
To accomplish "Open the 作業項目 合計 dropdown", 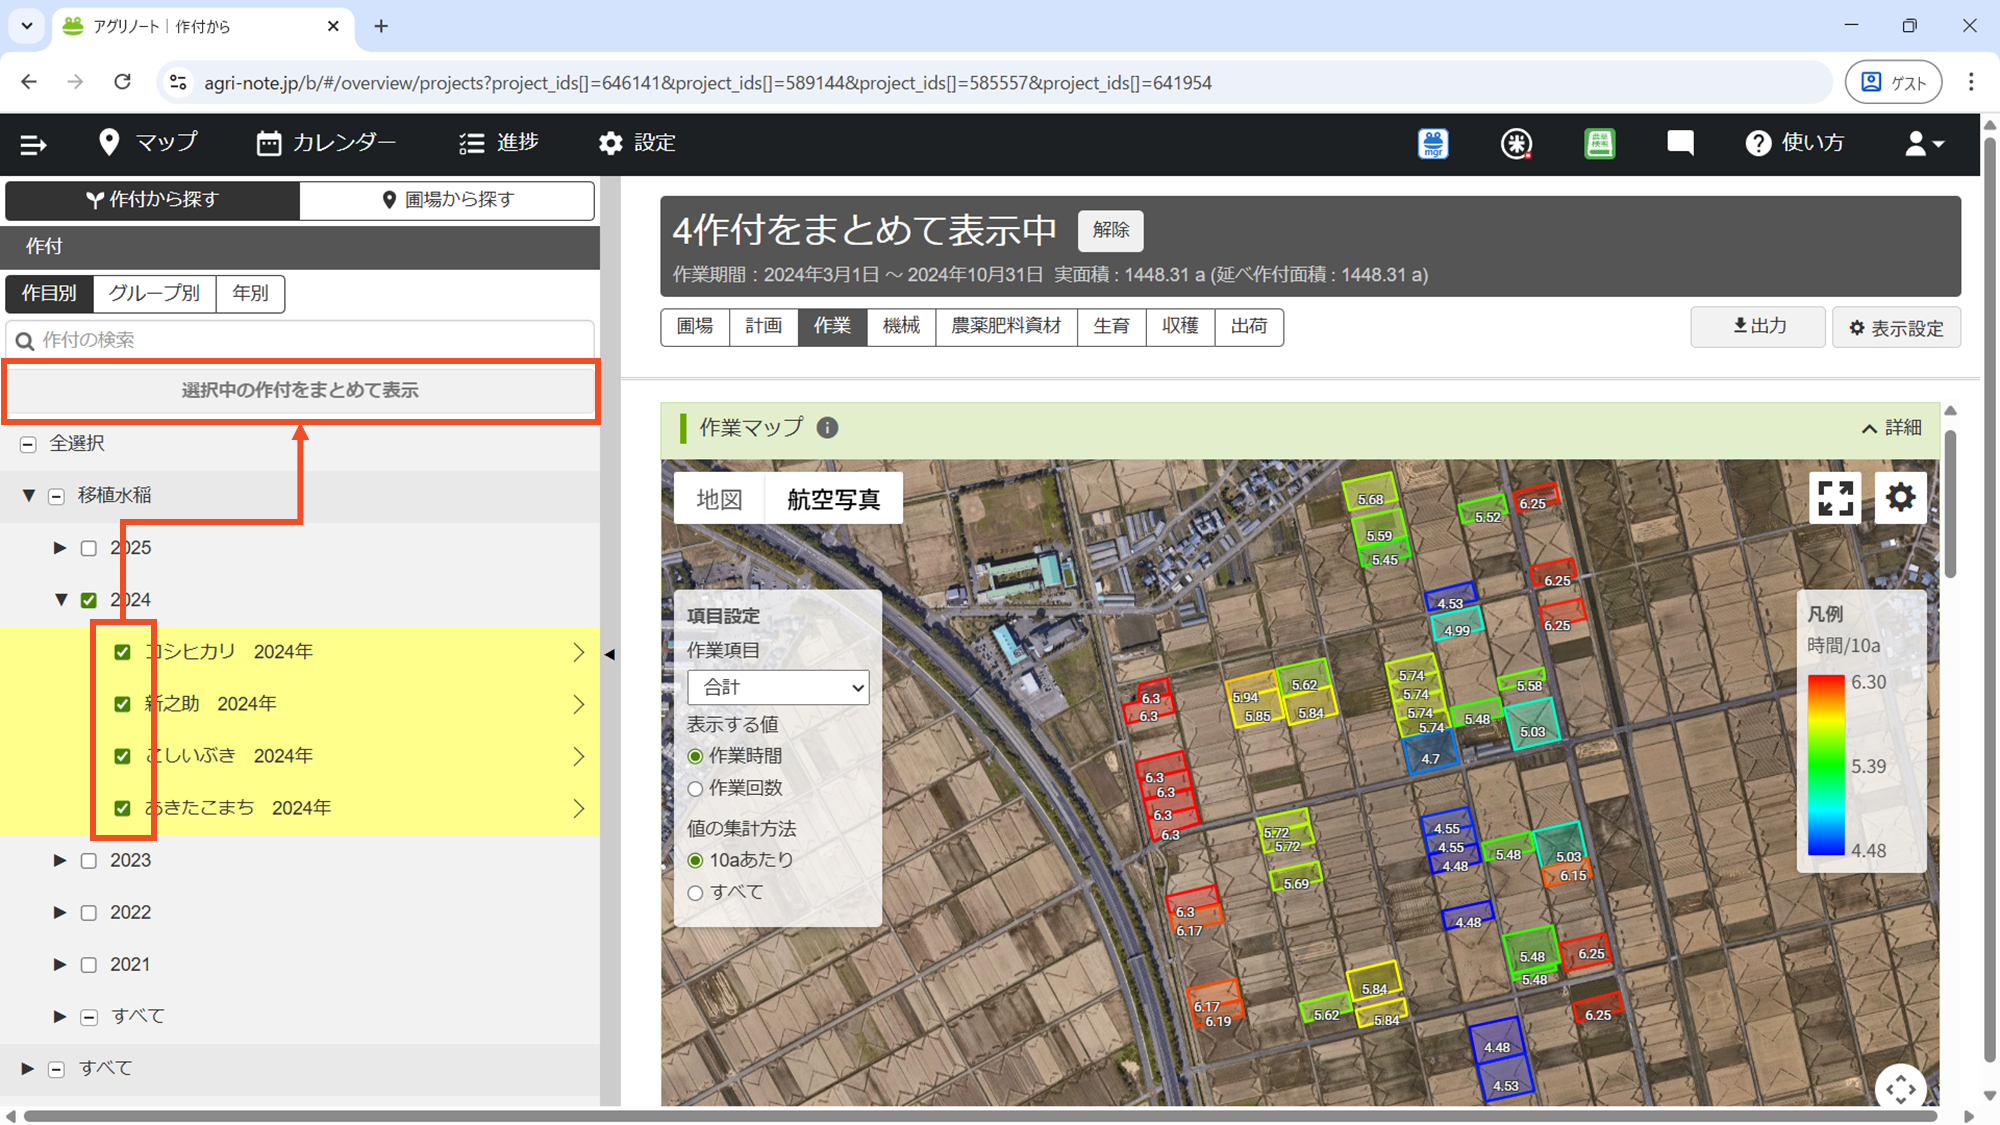I will pos(778,688).
